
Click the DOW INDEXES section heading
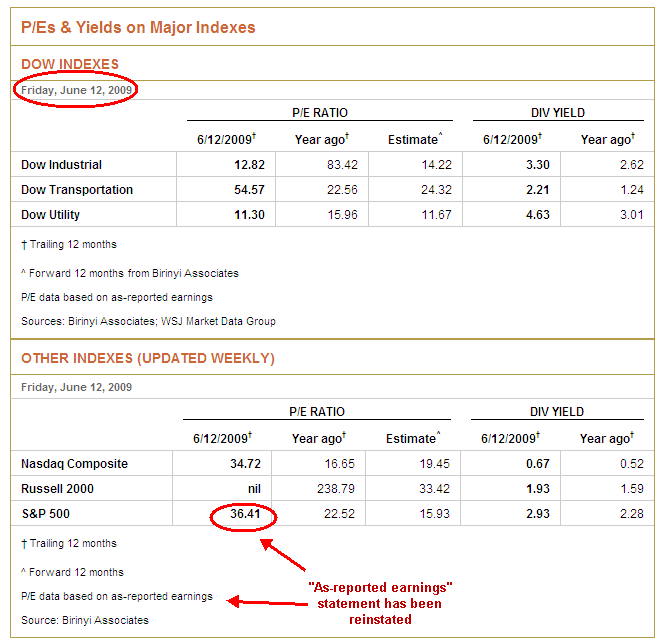70,65
